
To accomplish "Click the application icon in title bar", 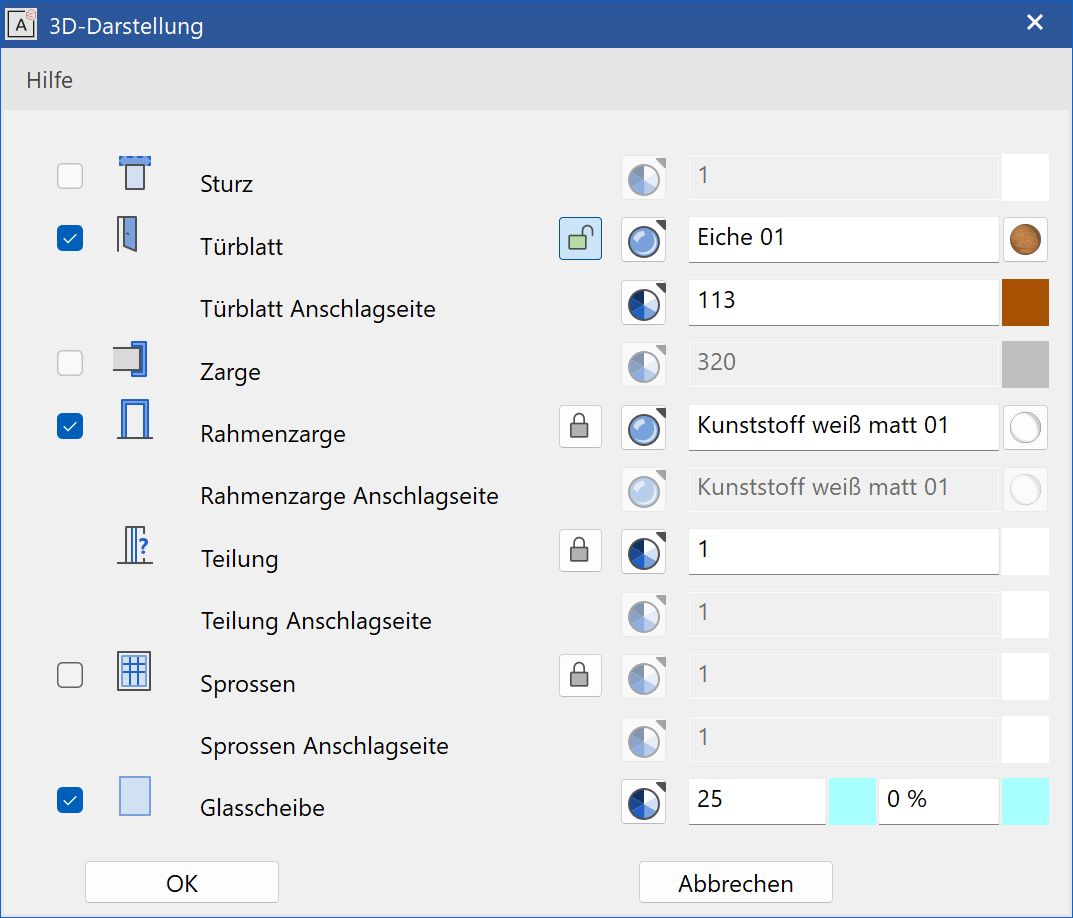I will [x=21, y=25].
